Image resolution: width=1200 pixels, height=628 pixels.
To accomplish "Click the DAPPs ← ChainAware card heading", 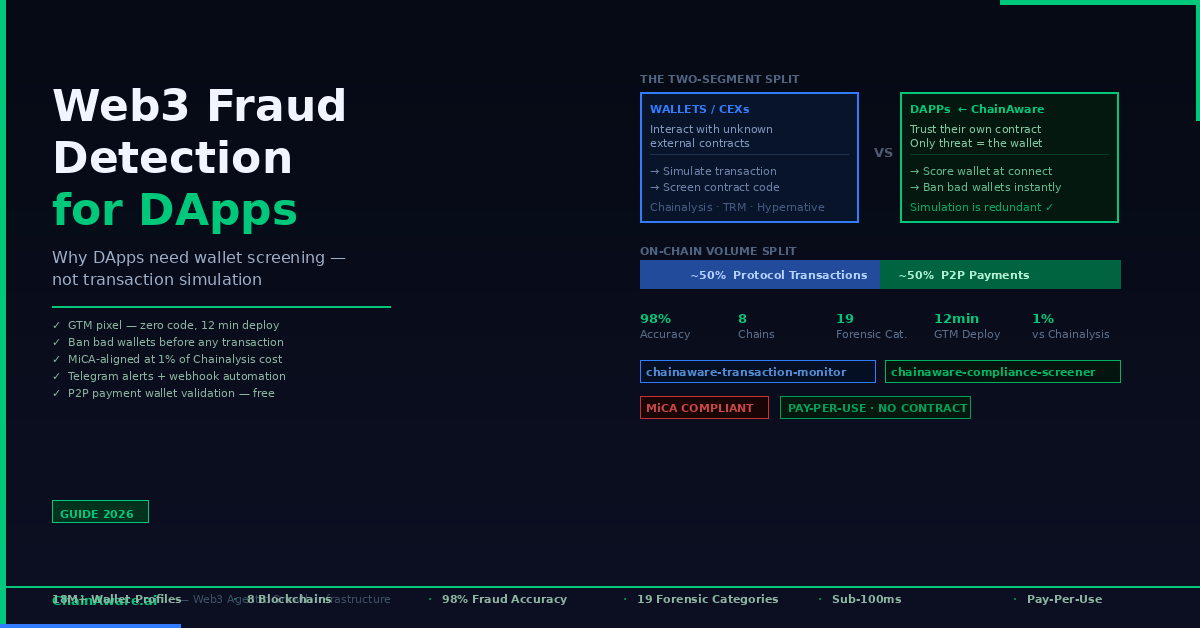I will coord(976,110).
